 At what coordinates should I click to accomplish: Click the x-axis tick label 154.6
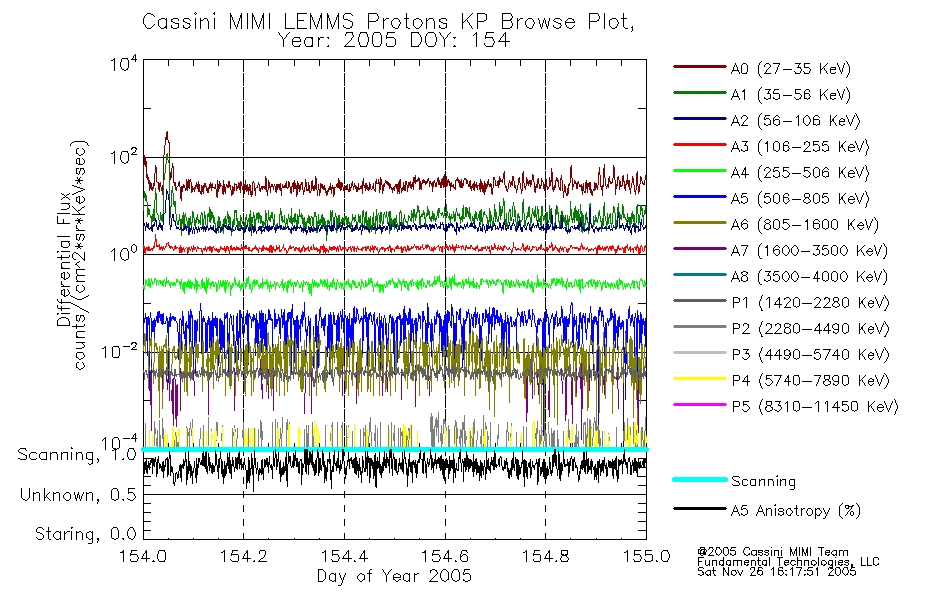(x=445, y=556)
